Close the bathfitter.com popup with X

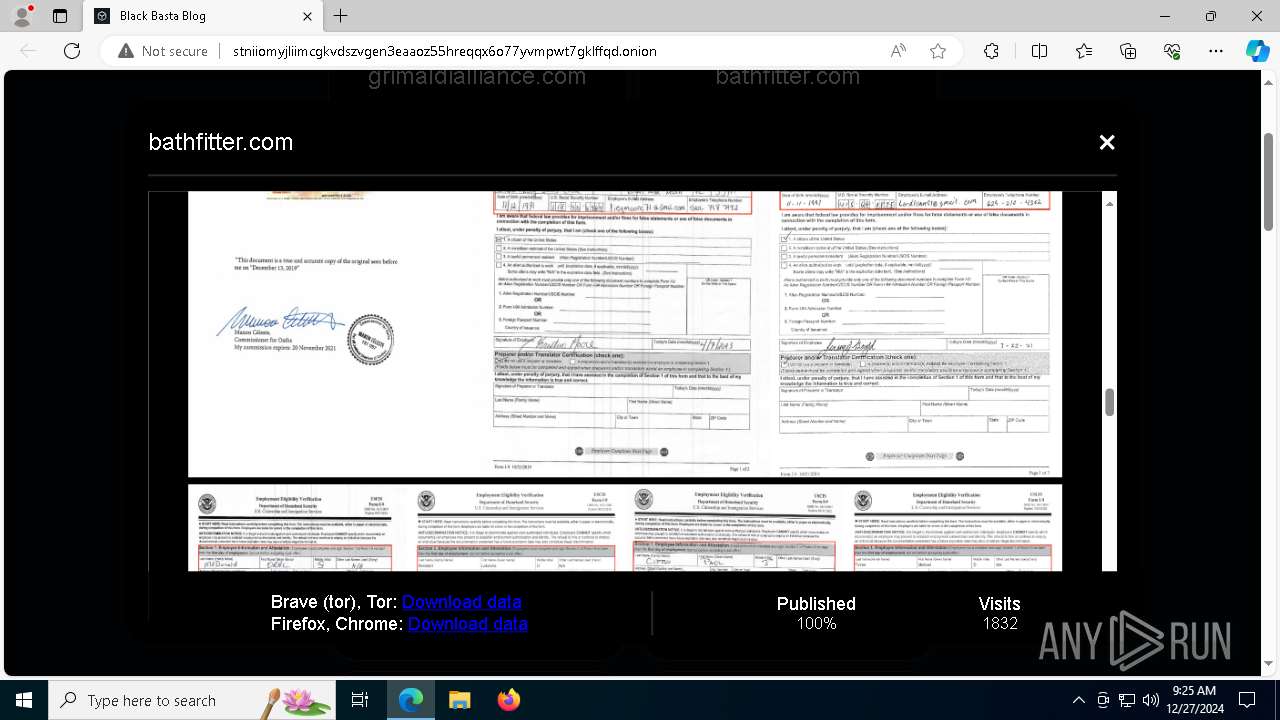click(x=1106, y=143)
